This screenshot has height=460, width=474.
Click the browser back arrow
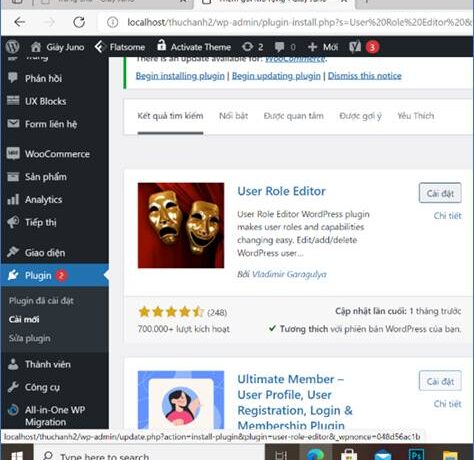pyautogui.click(x=20, y=22)
